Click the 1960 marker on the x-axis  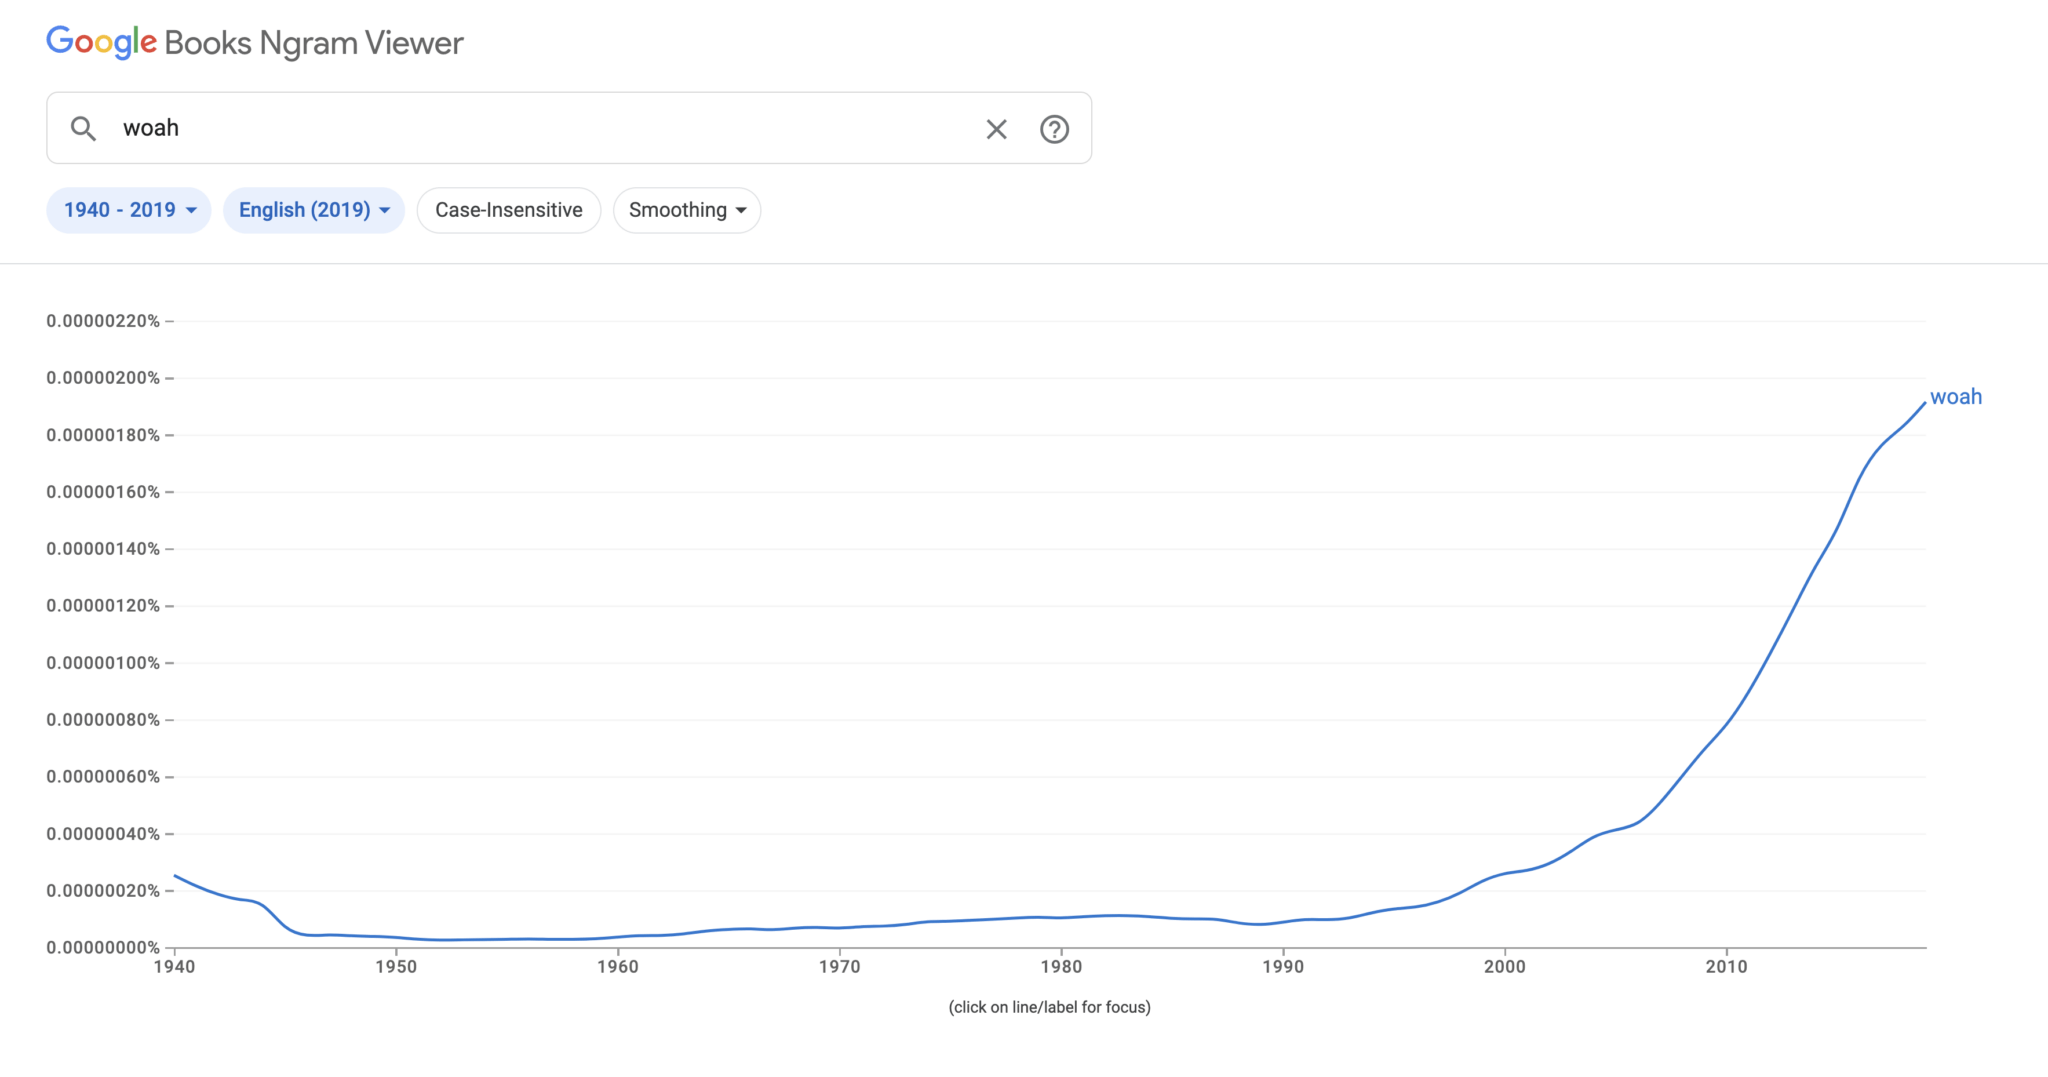coord(618,967)
